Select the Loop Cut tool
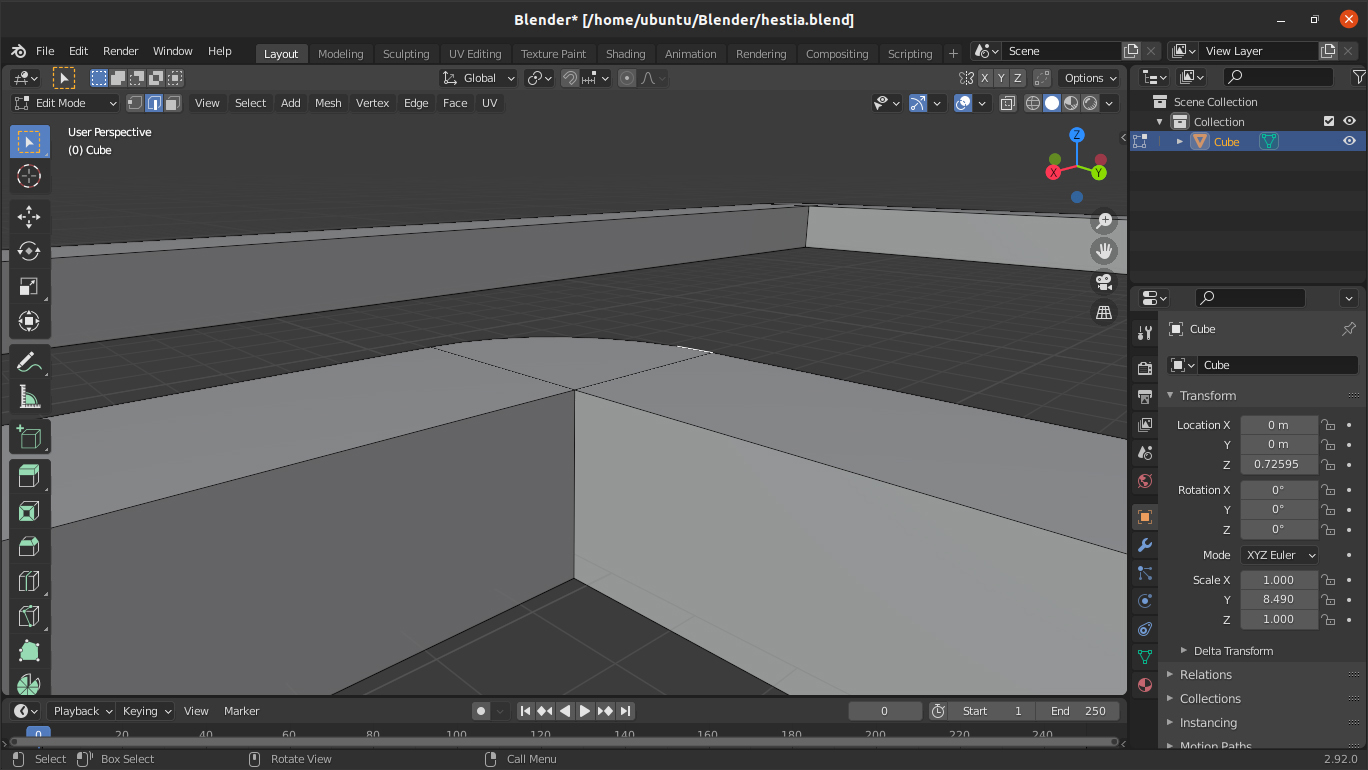The image size is (1368, 770). tap(29, 582)
